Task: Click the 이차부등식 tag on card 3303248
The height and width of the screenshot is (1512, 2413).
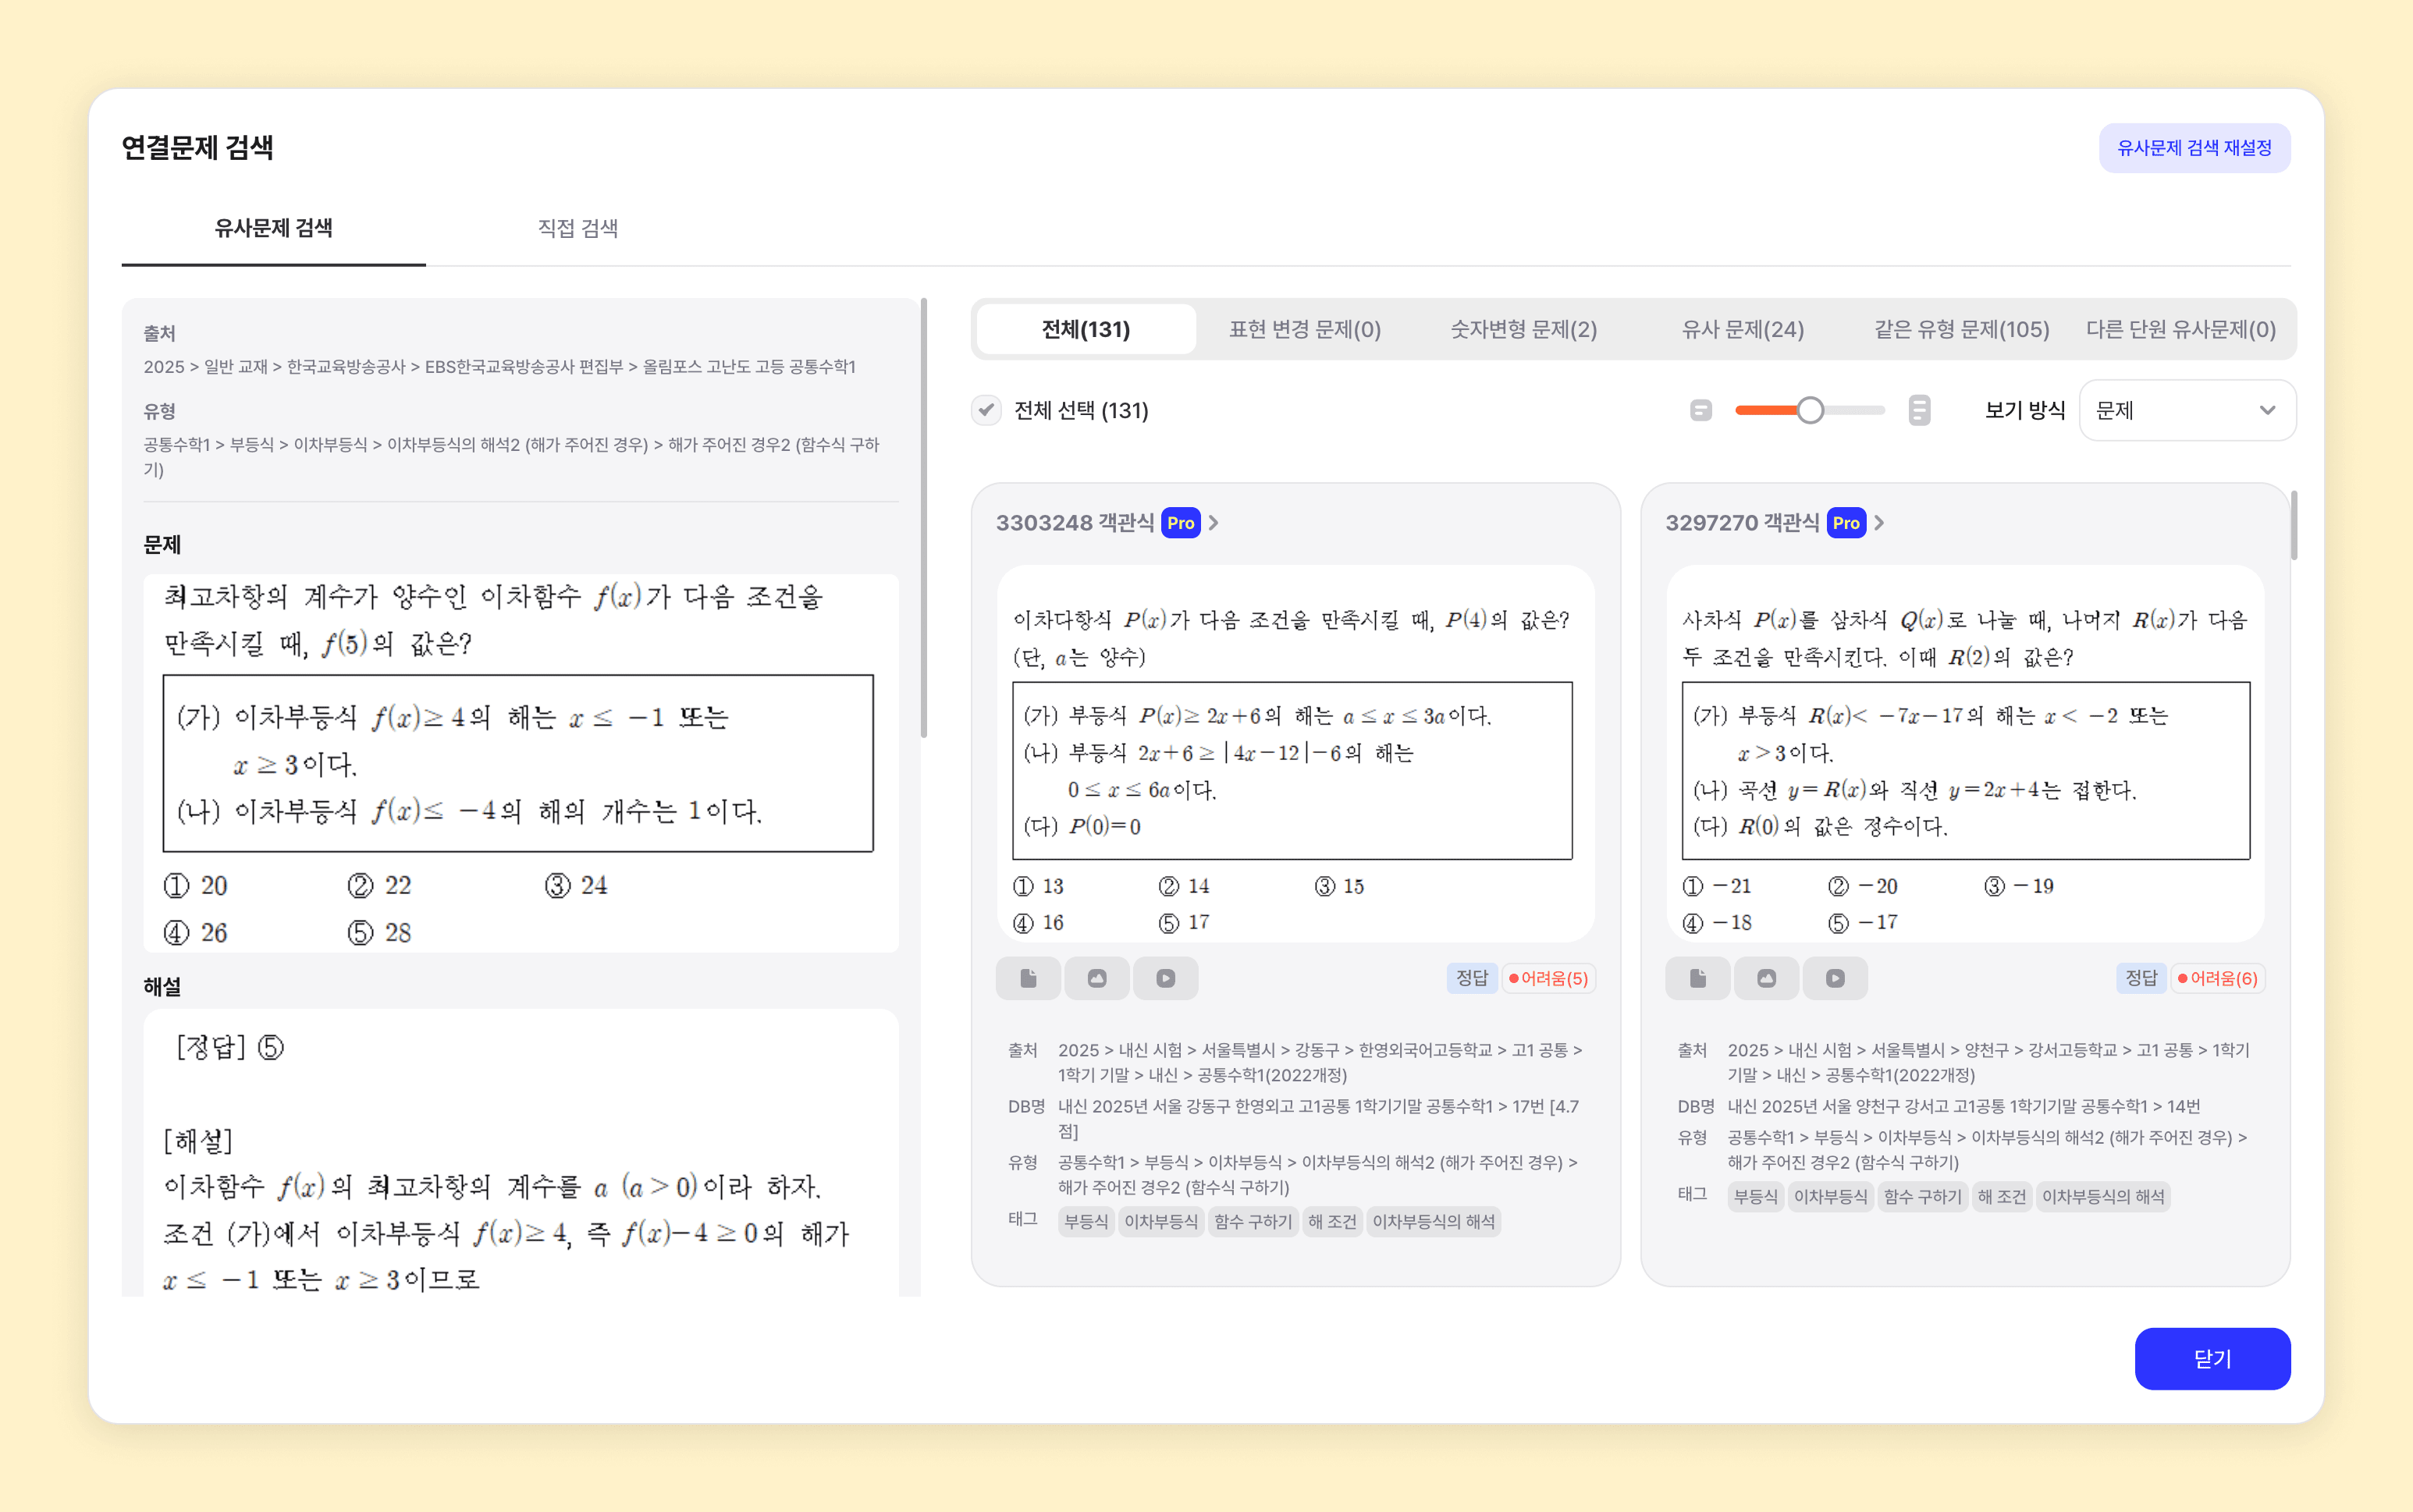Action: [x=1161, y=1222]
